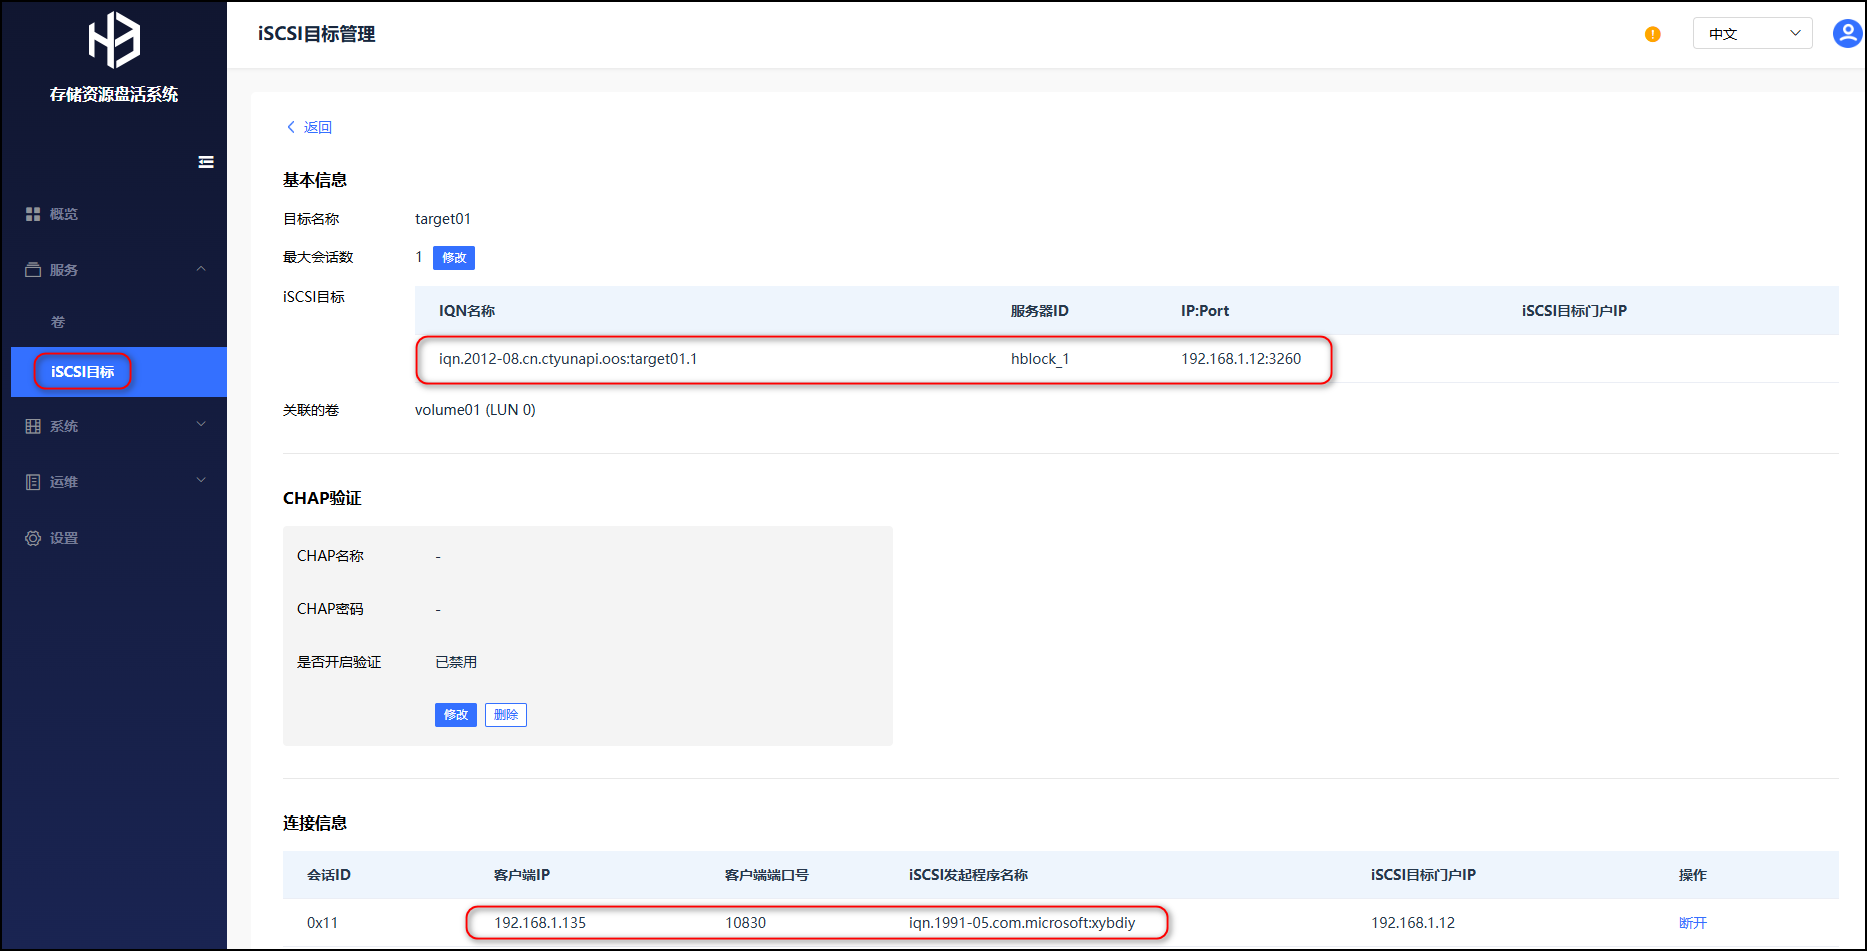Click server ID hblock_1 cell
The height and width of the screenshot is (951, 1867).
1040,359
